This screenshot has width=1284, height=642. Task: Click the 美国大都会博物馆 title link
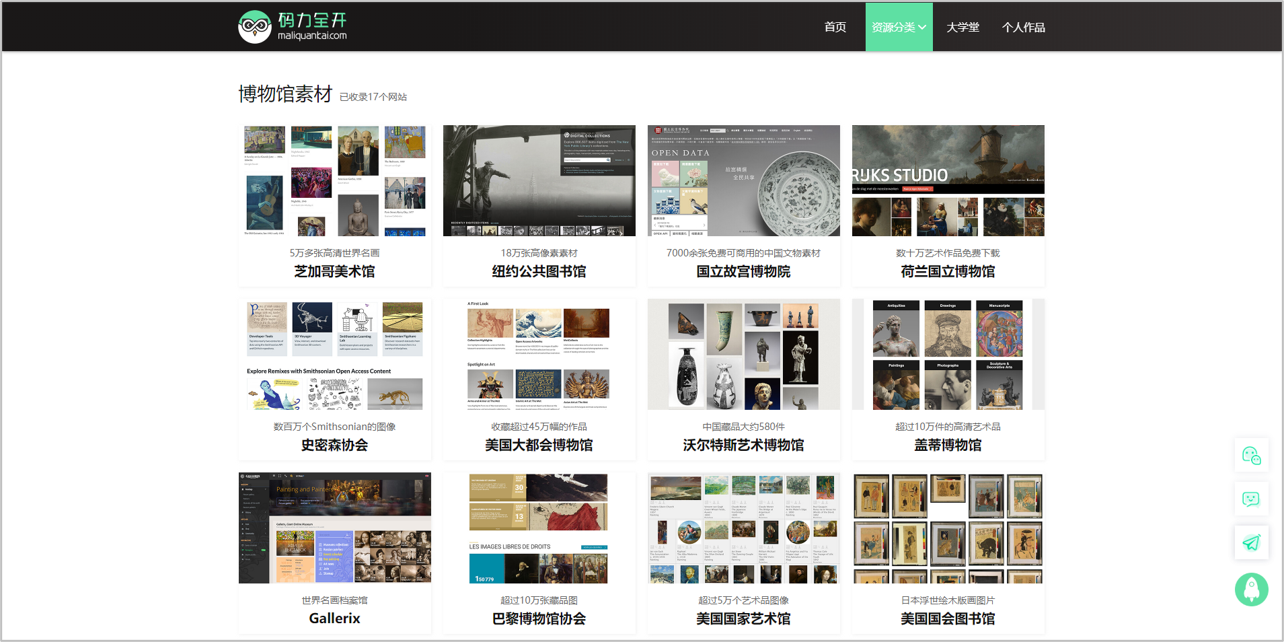click(539, 445)
